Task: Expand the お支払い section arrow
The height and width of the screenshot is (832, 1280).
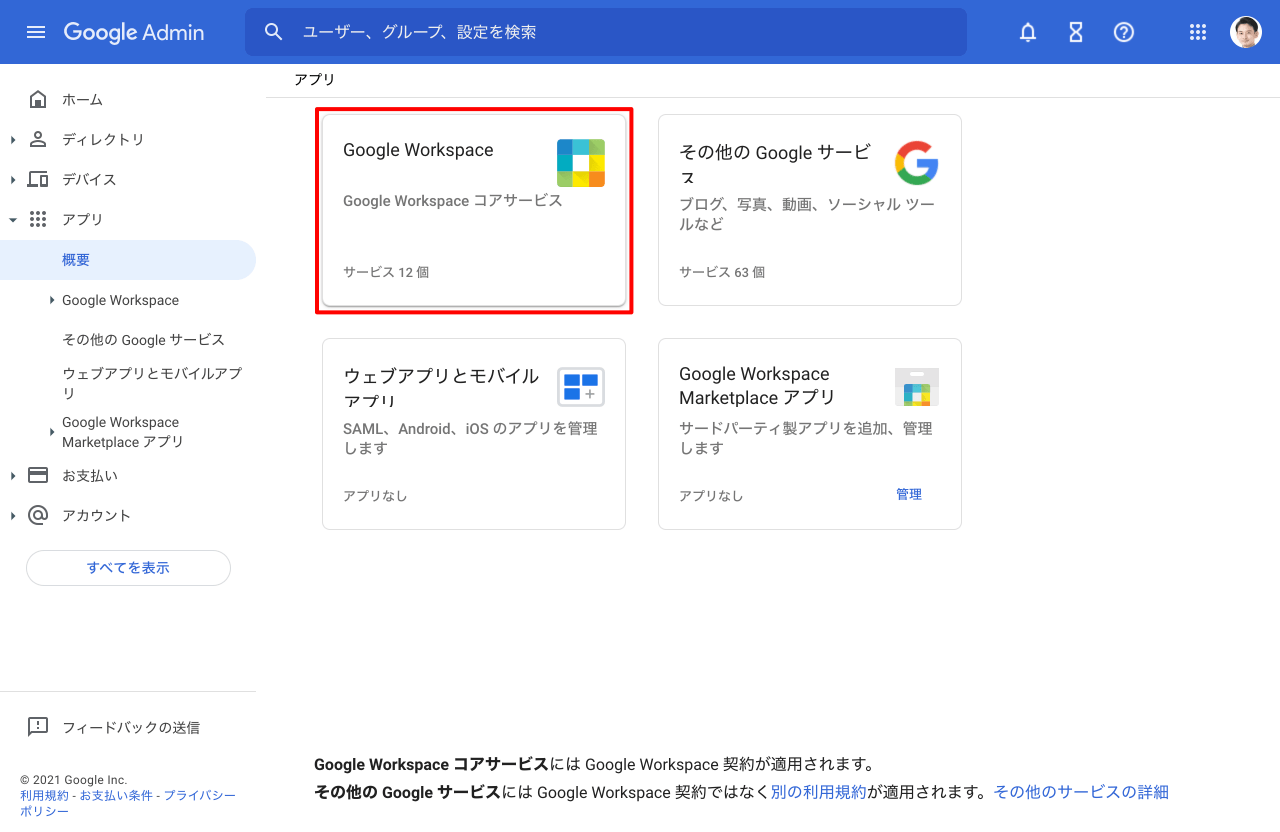Action: pyautogui.click(x=13, y=475)
